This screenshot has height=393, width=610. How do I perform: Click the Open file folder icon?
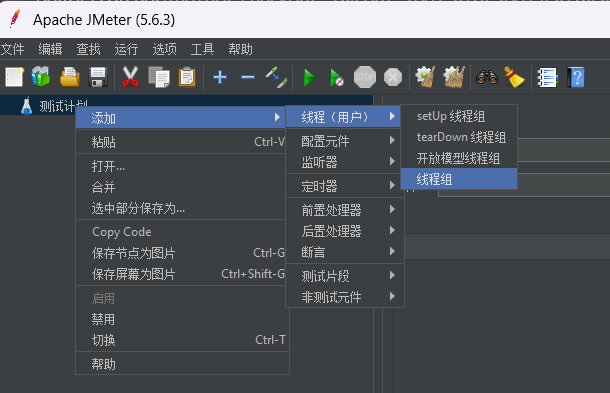[x=70, y=77]
